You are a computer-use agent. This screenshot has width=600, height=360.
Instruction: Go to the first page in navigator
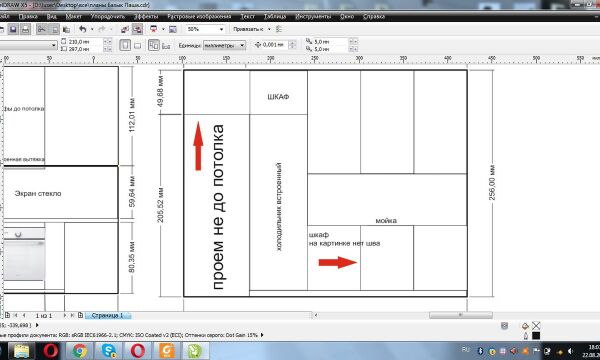[x=16, y=315]
